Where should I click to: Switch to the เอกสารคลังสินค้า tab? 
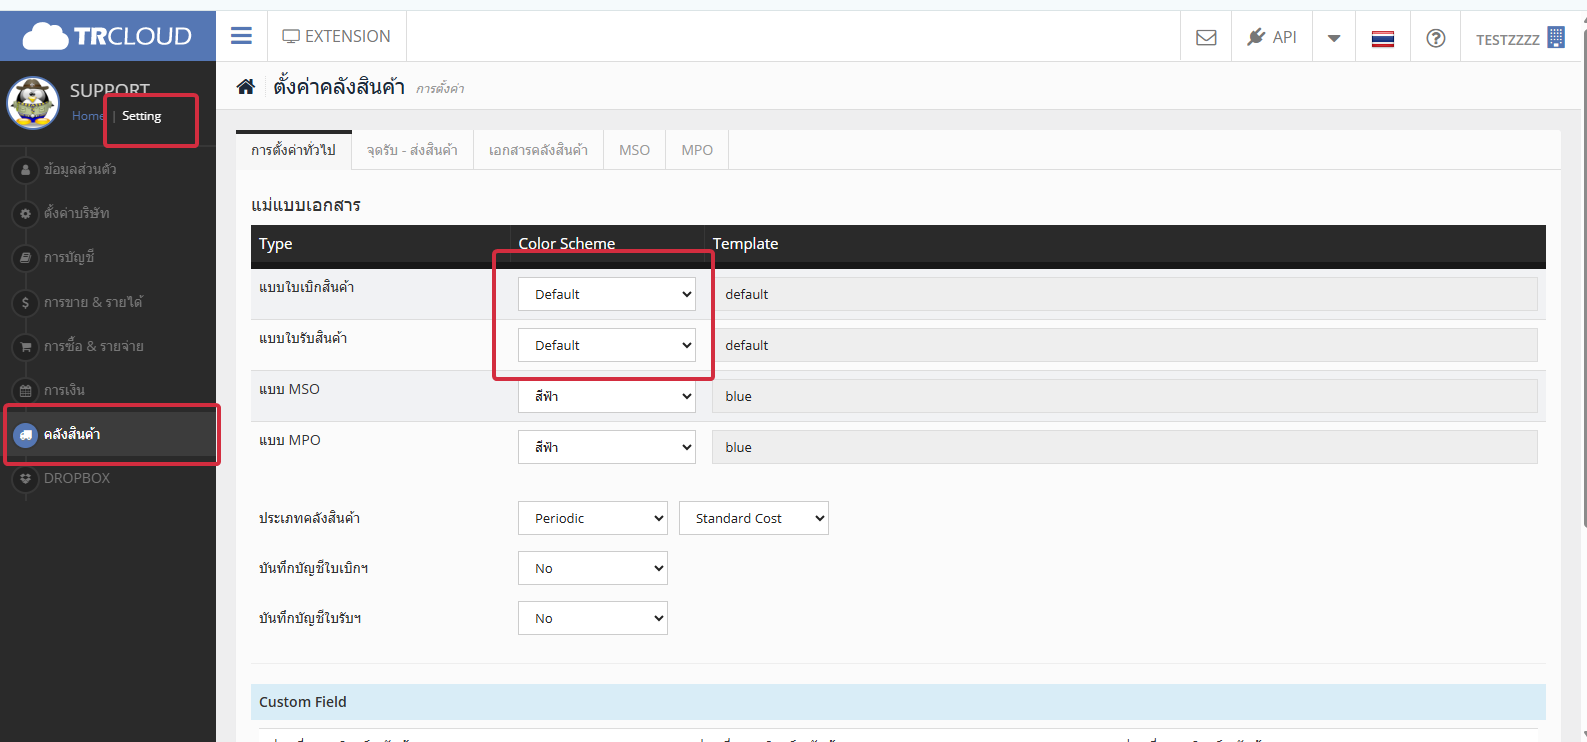(x=538, y=150)
